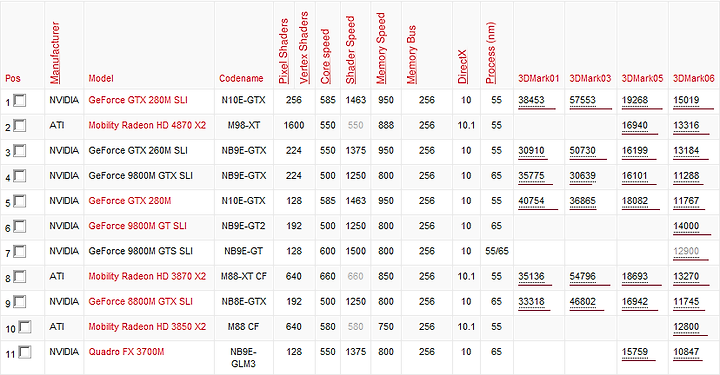The height and width of the screenshot is (375, 720).
Task: Open 3DMark05 score 15759
Action: pos(635,352)
